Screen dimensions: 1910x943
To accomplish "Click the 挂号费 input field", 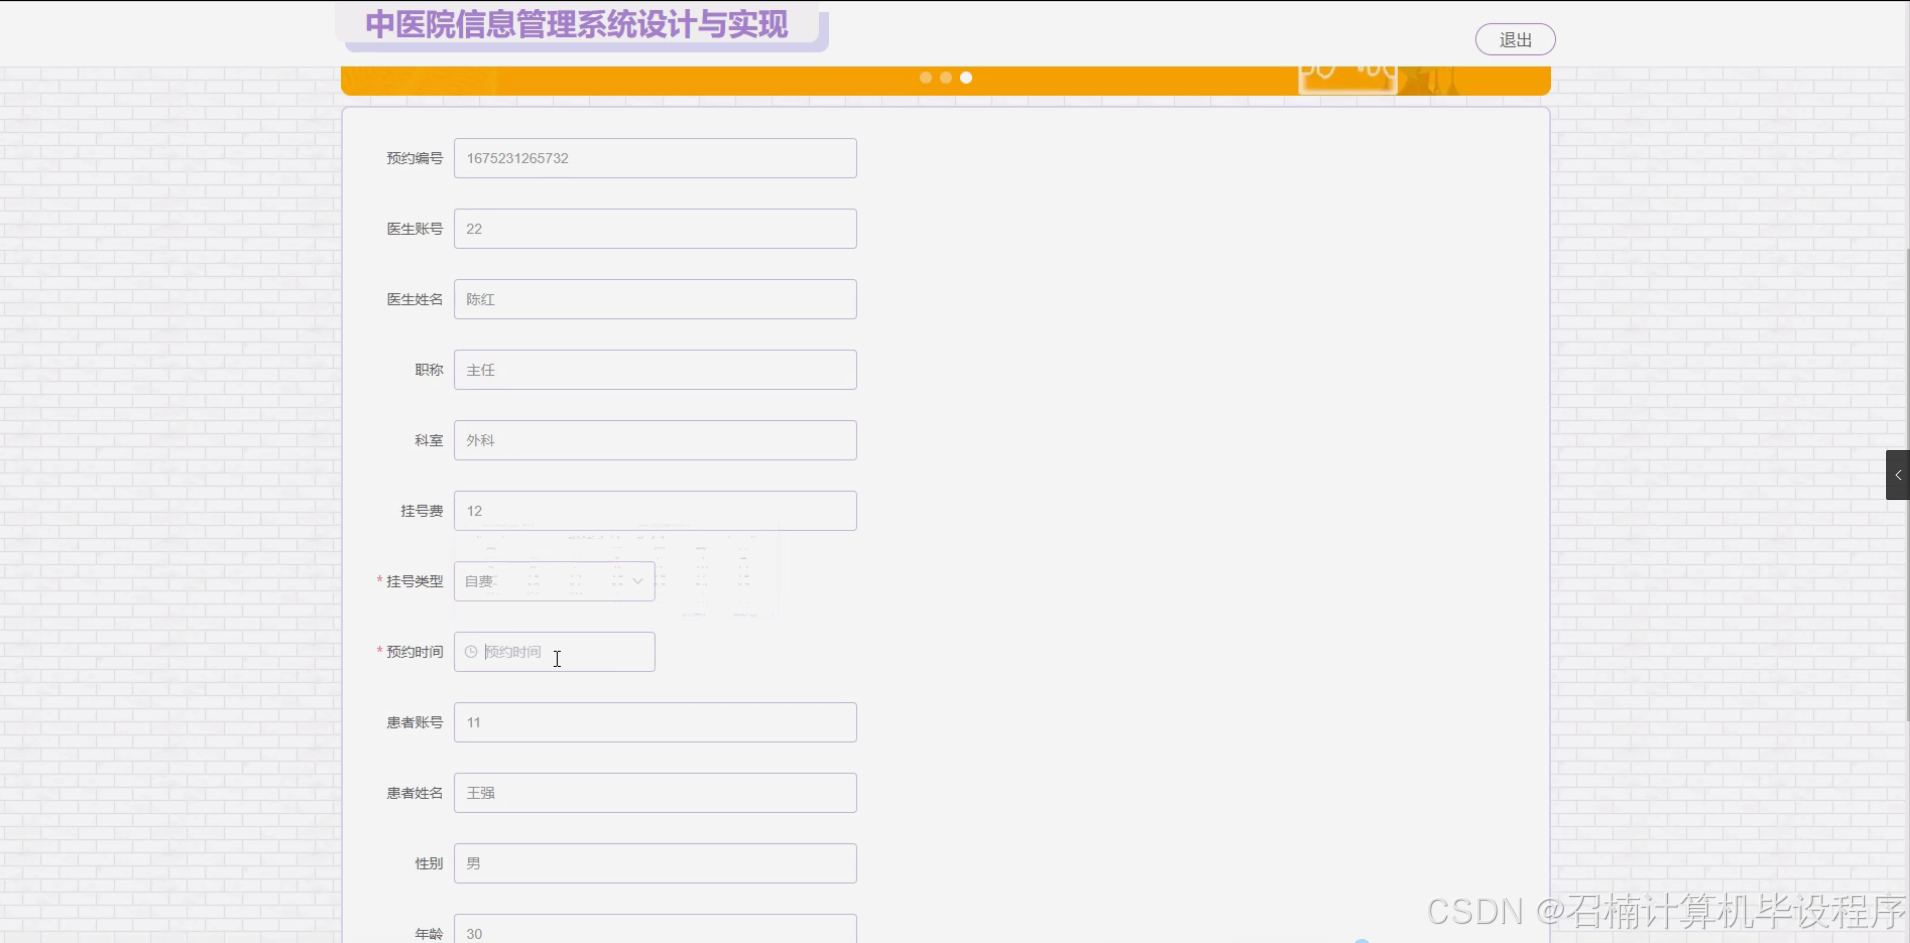I will point(655,511).
